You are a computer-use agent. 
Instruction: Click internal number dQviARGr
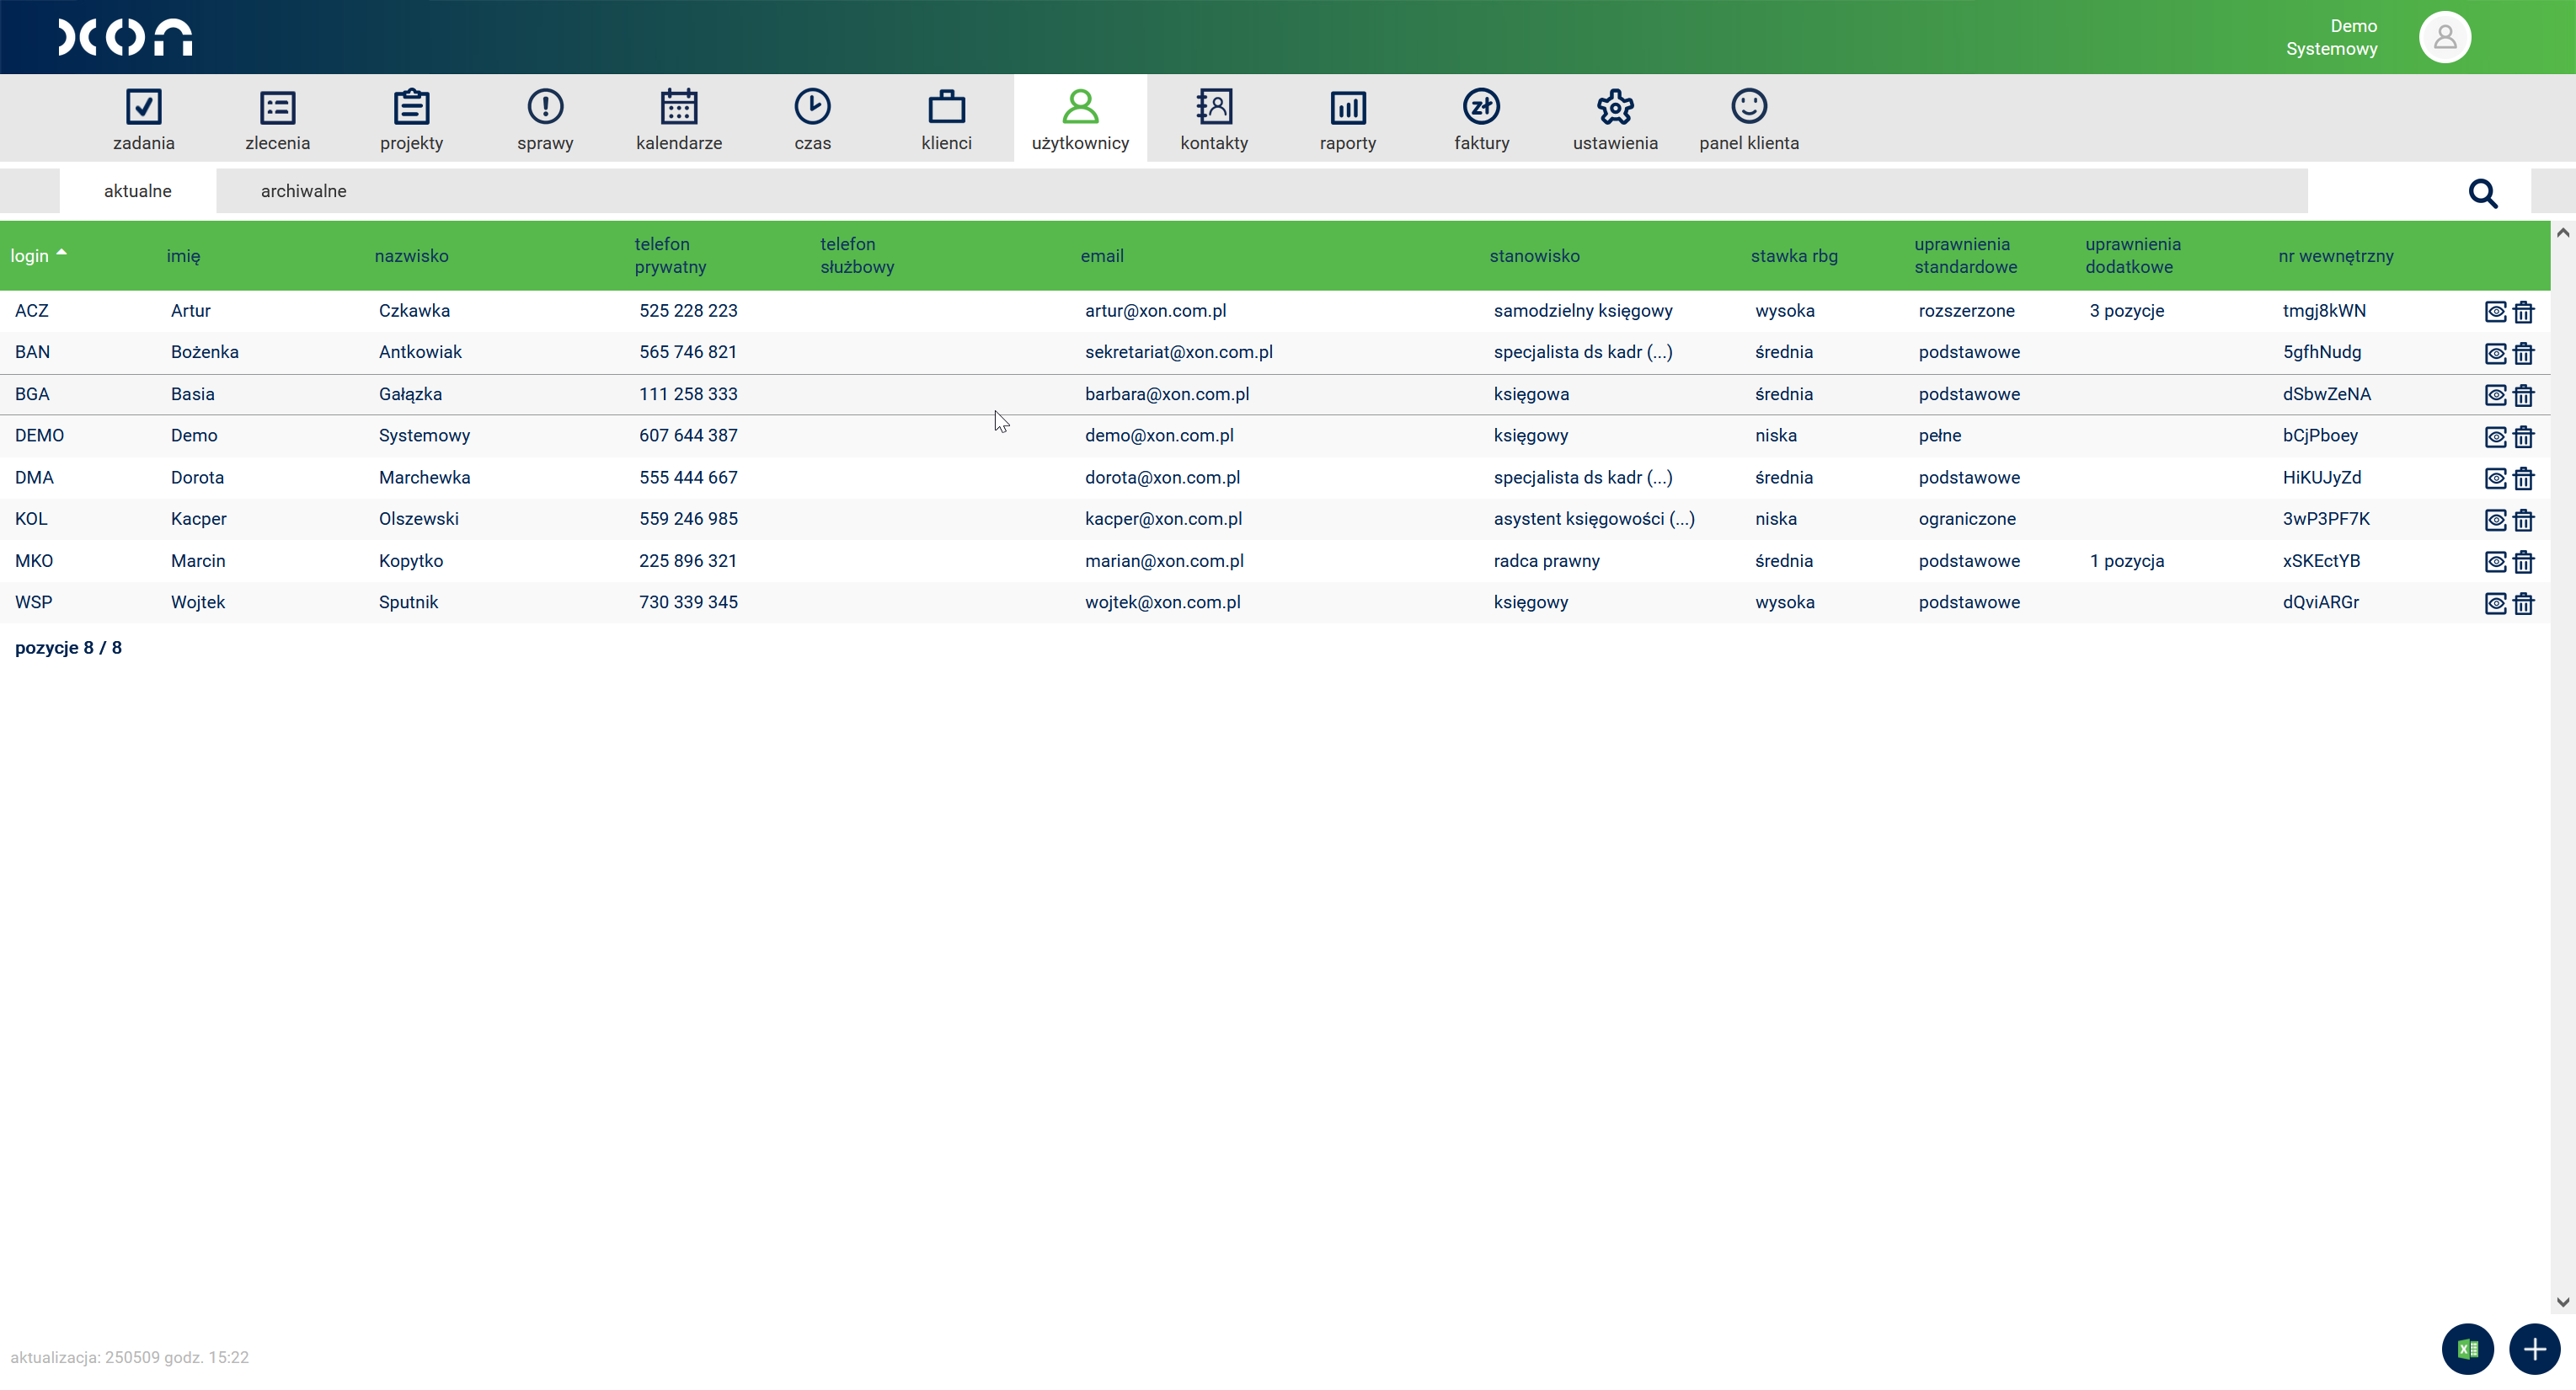pos(2320,602)
